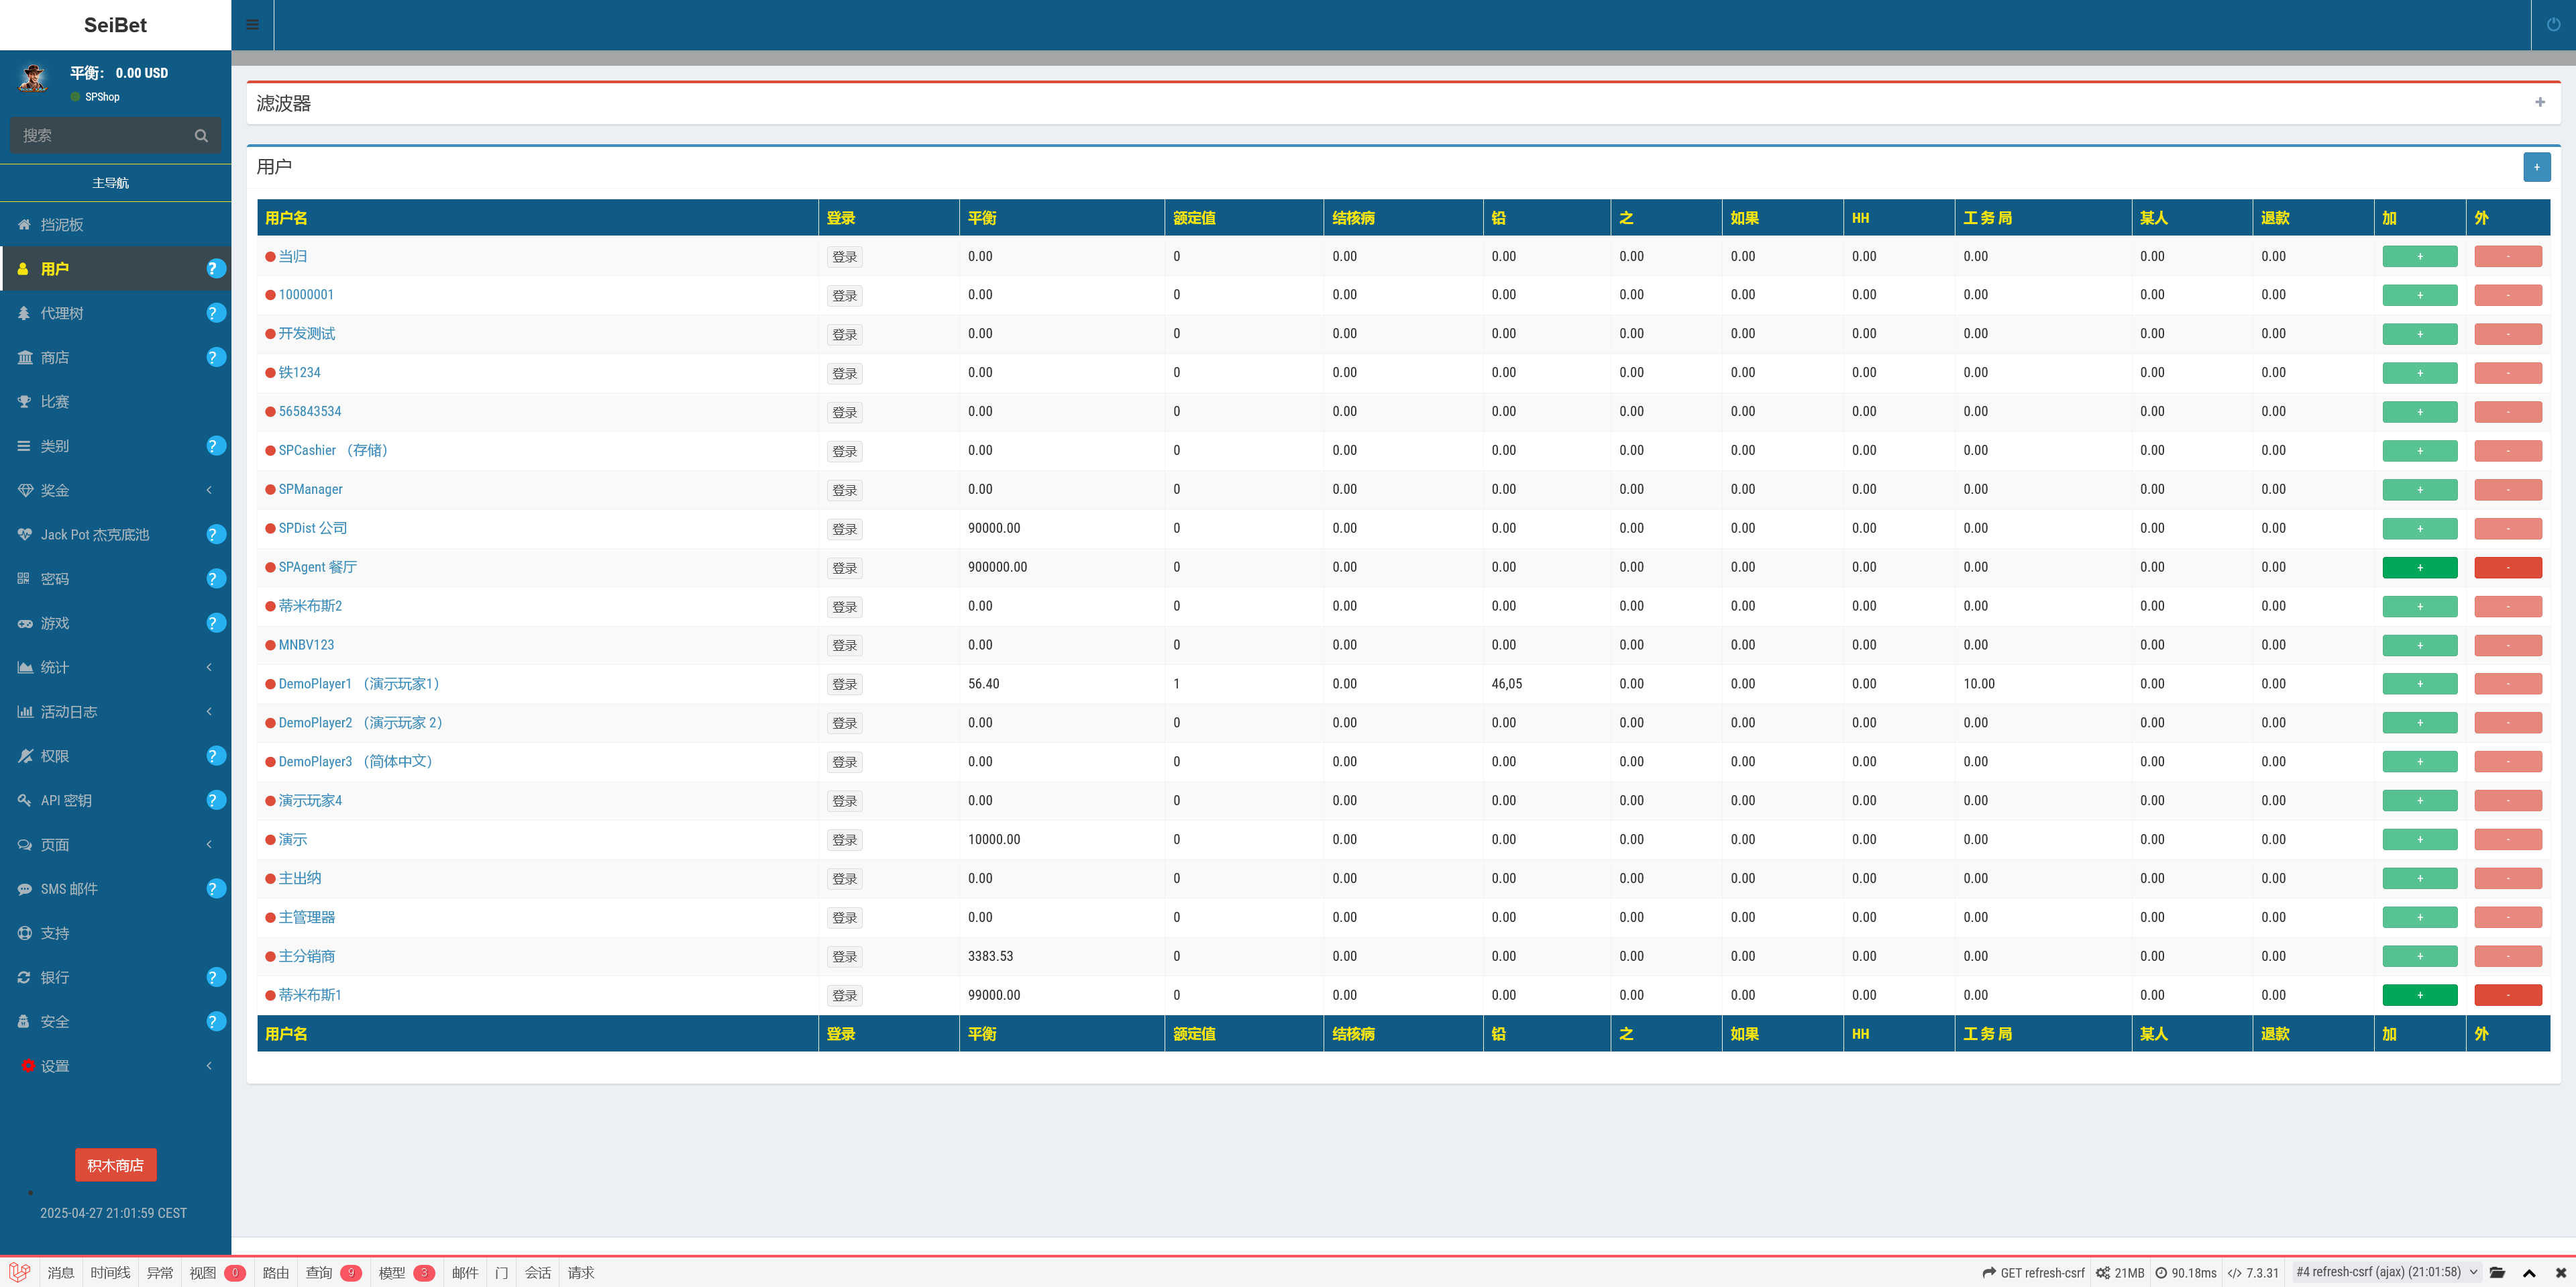Click the blue add user plus button
This screenshot has height=1287, width=2576.
(x=2536, y=167)
